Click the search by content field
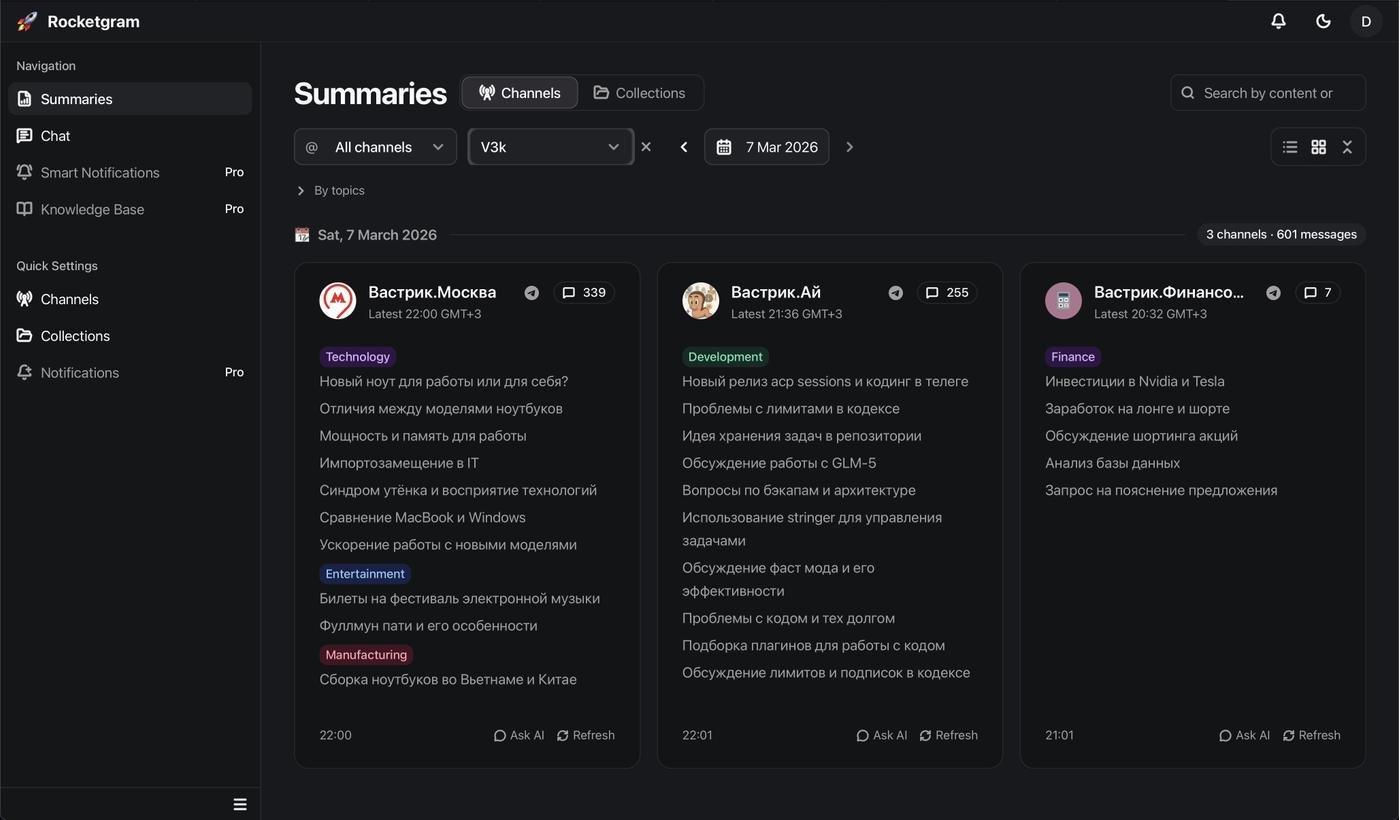 [x=1268, y=93]
